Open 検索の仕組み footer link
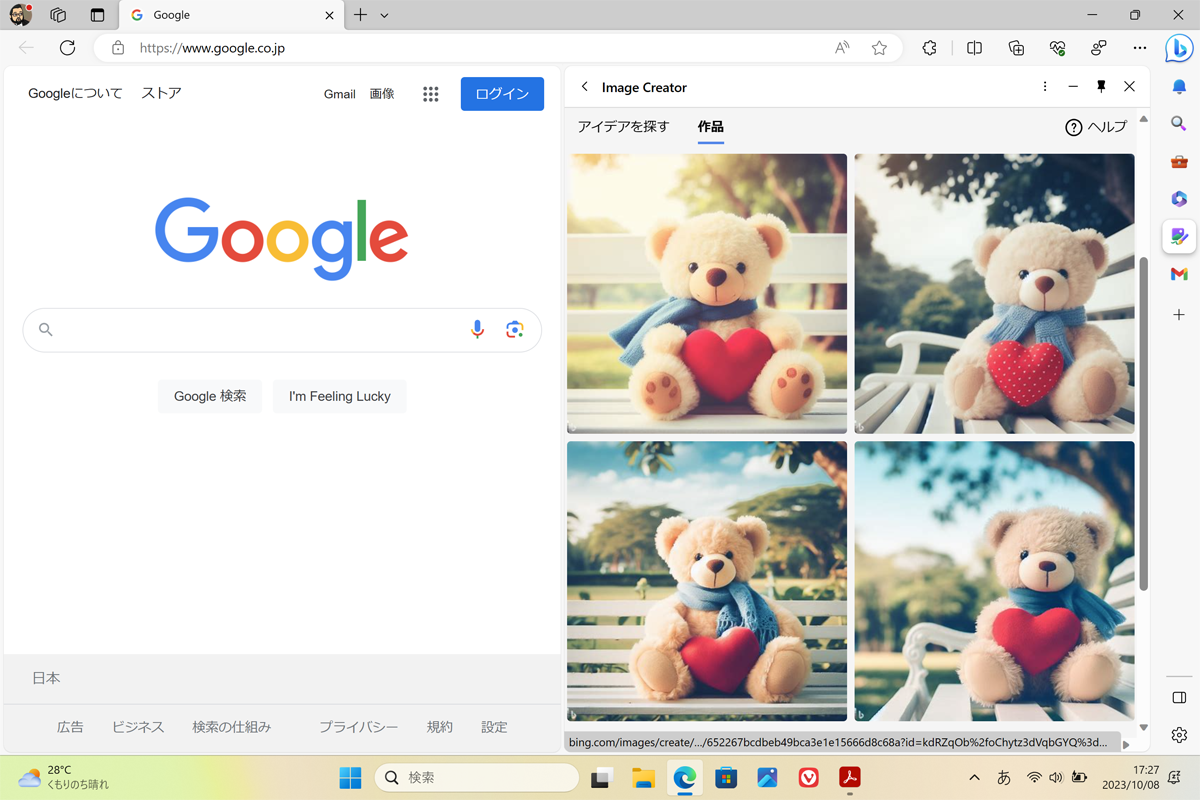1200x800 pixels. (231, 727)
